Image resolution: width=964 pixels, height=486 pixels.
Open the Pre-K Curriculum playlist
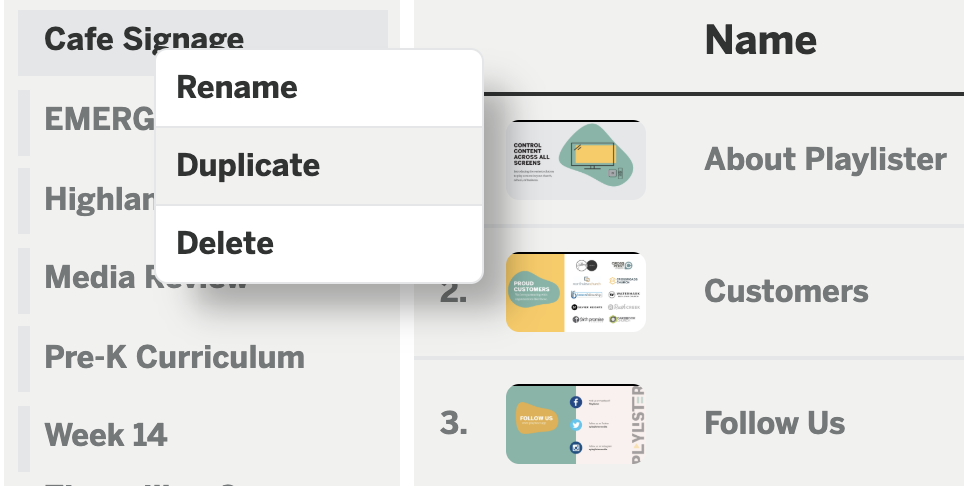tap(174, 357)
